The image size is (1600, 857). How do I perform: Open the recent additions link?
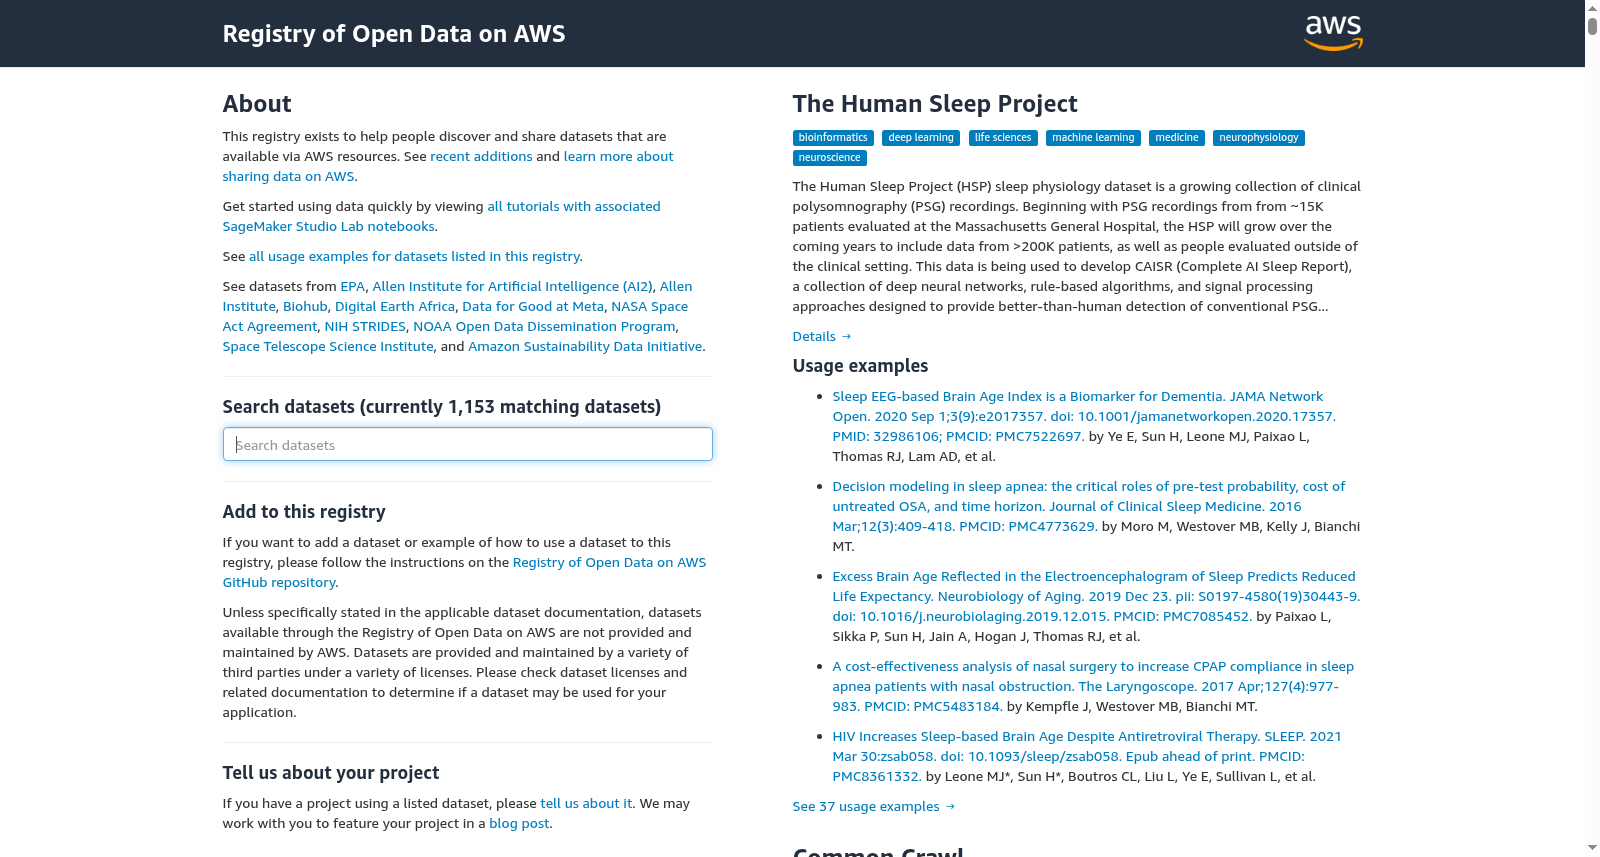coord(481,156)
